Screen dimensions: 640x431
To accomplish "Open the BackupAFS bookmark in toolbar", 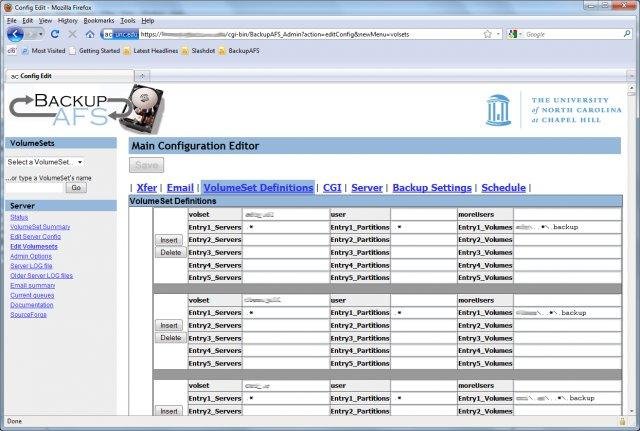I will pyautogui.click(x=239, y=51).
